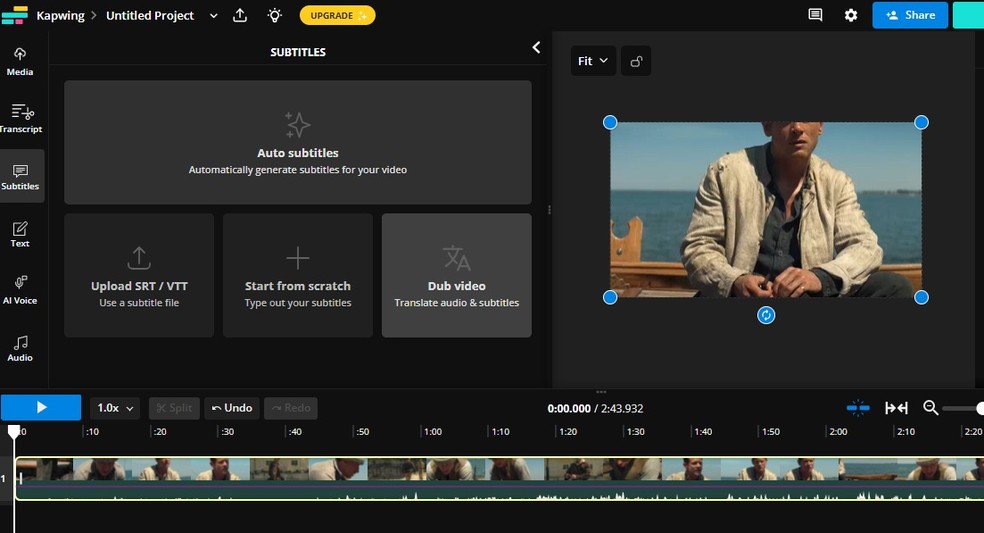This screenshot has height=533, width=984.
Task: Expand the project name dropdown arrow
Action: pos(213,16)
